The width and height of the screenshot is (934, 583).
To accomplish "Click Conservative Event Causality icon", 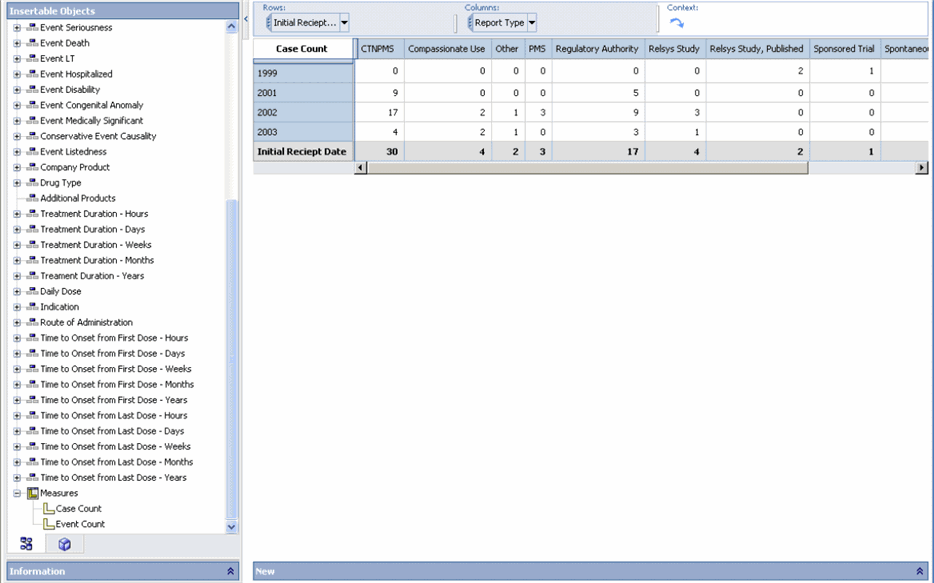I will [x=32, y=136].
